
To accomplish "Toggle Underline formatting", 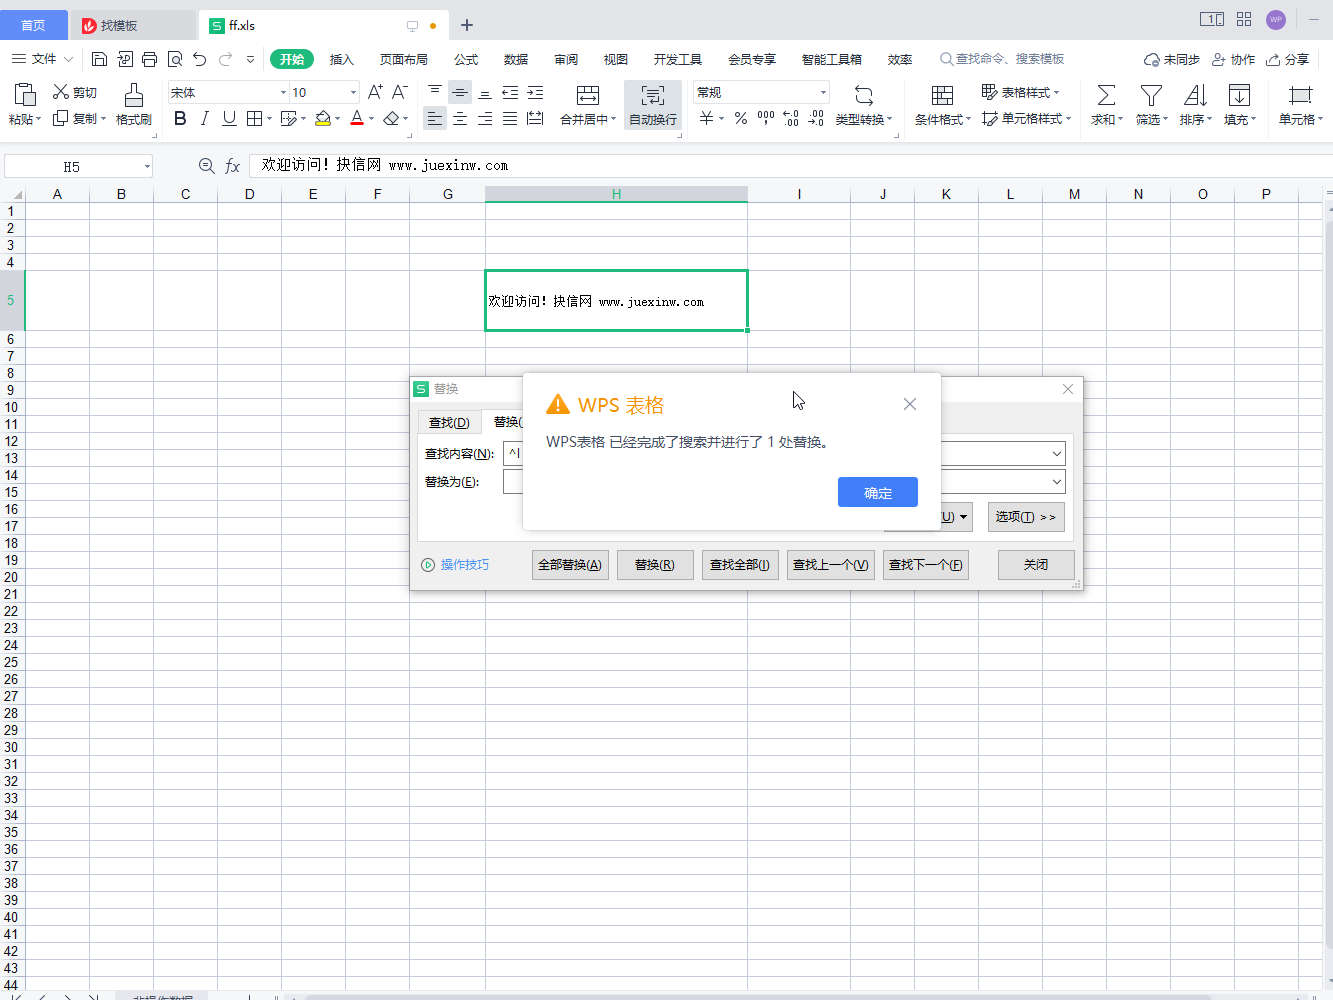I will (229, 119).
